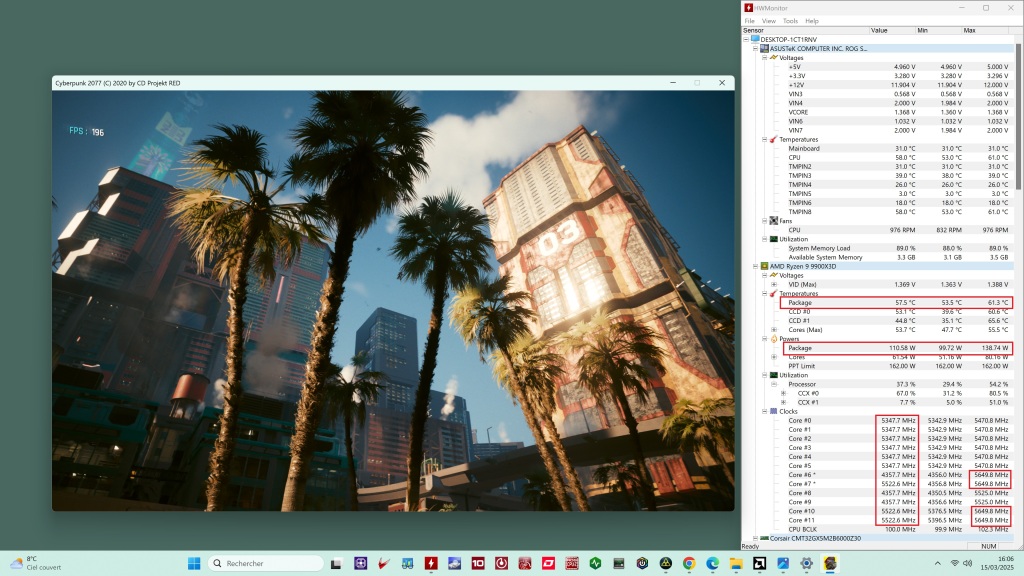Click the Clocks group icon

tap(773, 411)
